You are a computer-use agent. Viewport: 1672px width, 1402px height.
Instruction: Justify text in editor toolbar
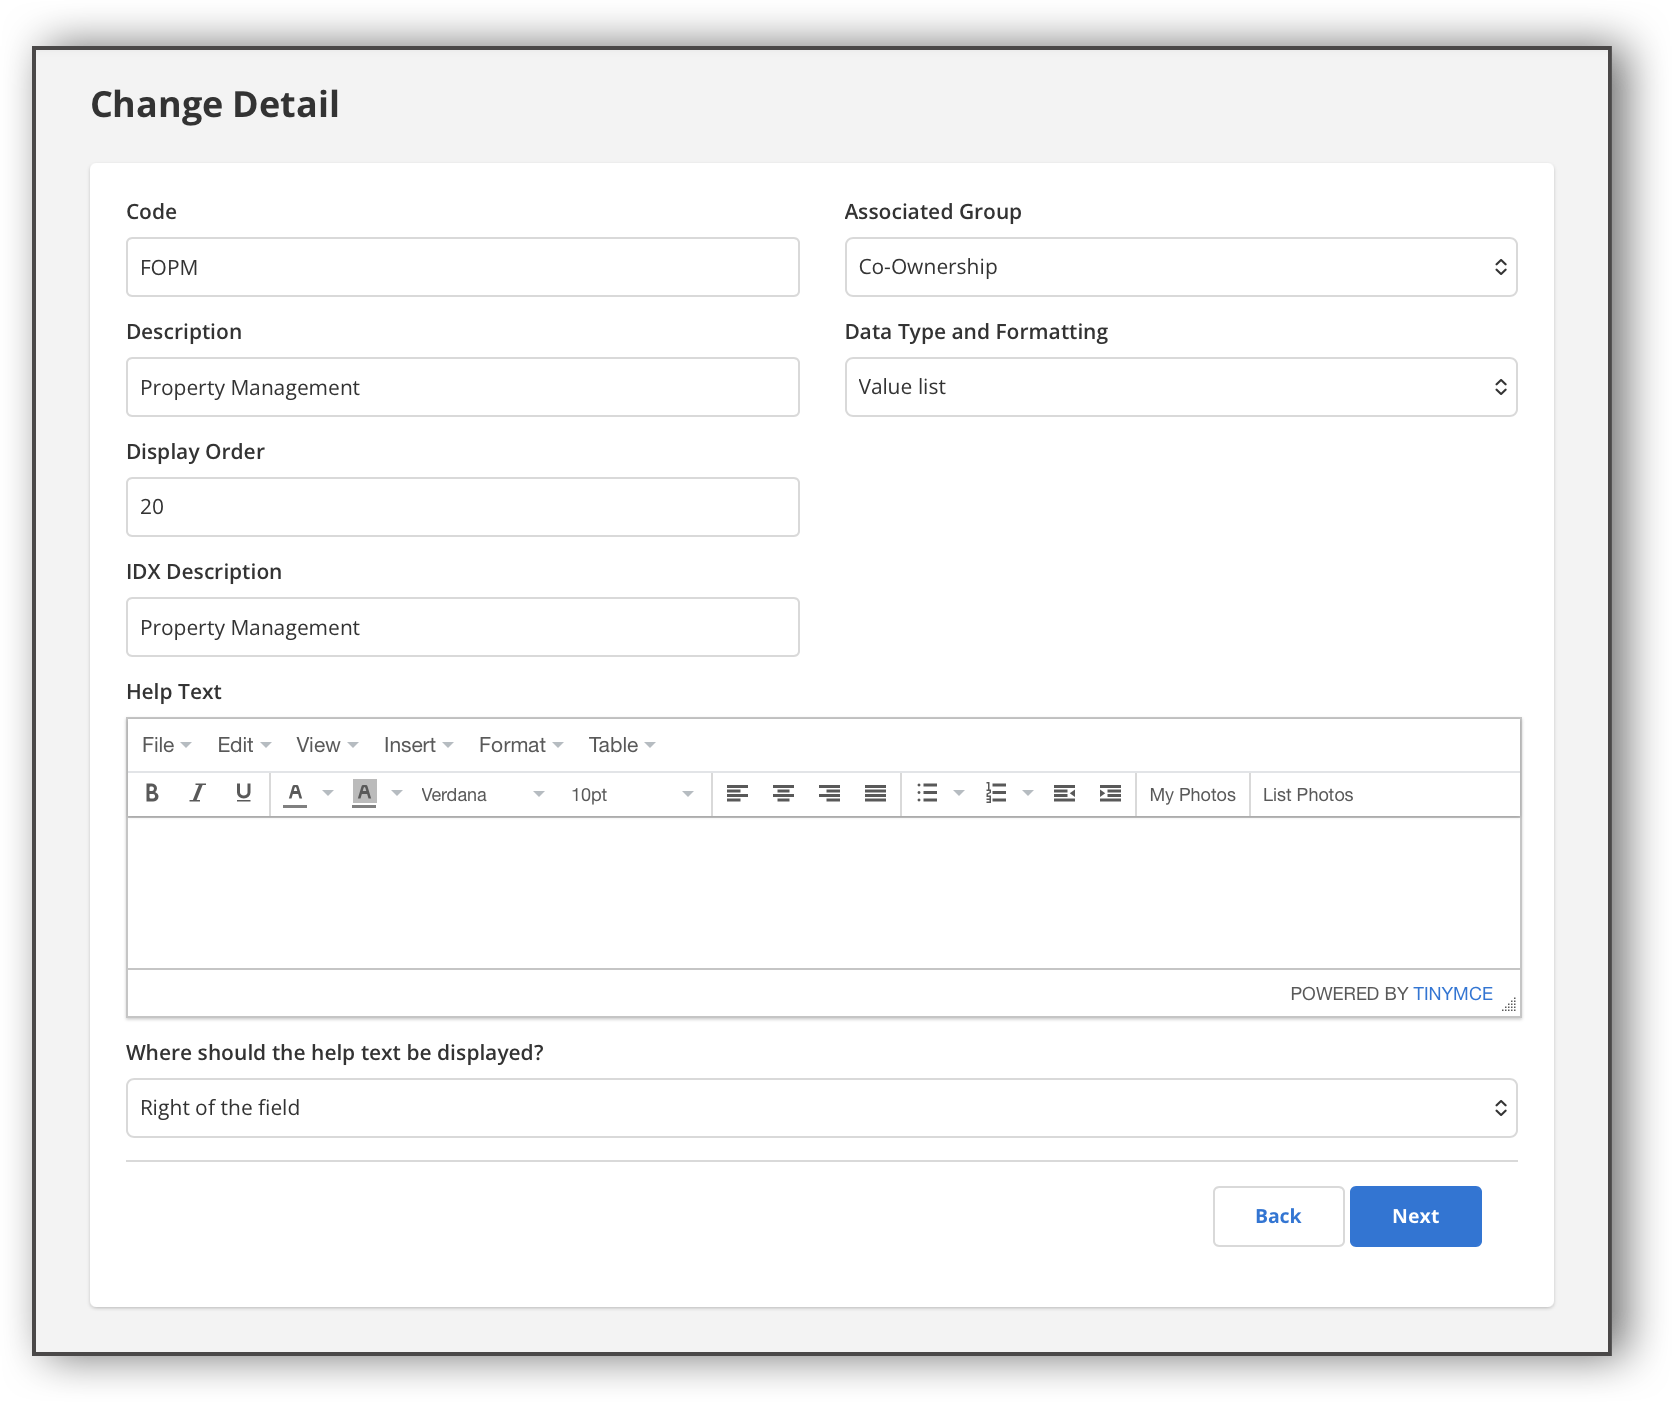coord(875,794)
